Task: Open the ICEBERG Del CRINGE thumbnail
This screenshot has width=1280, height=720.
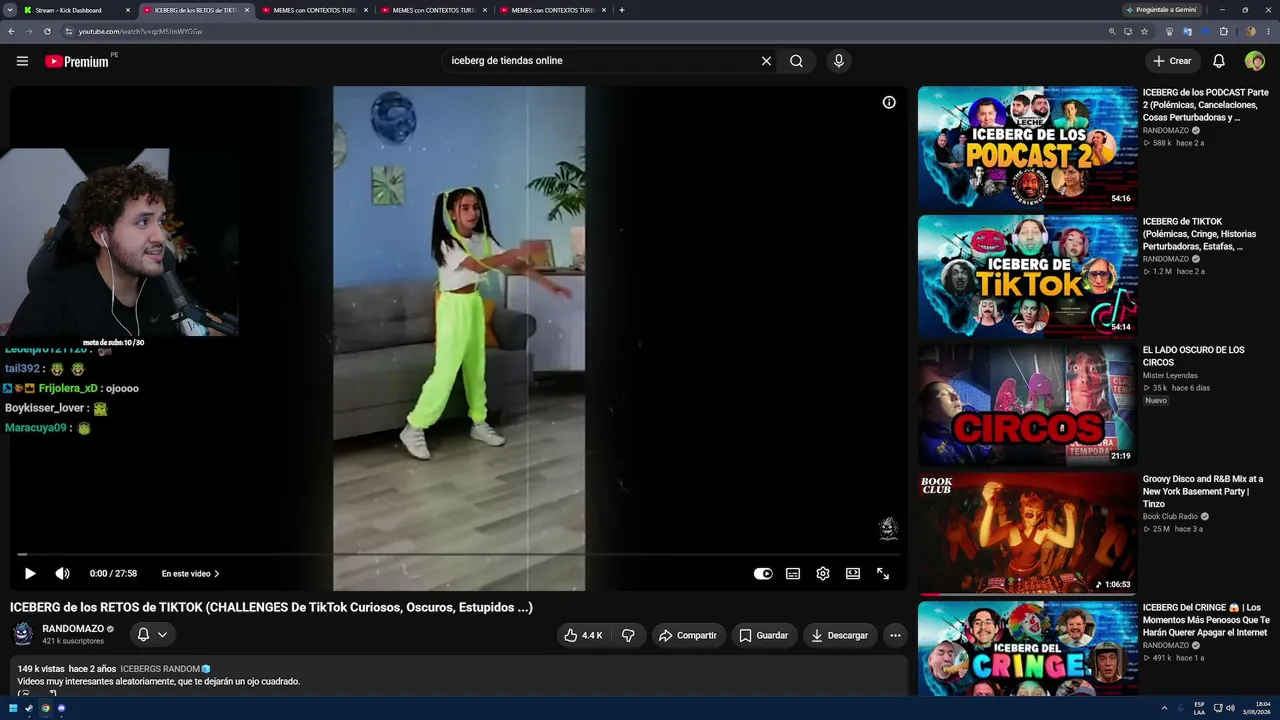Action: click(1027, 648)
